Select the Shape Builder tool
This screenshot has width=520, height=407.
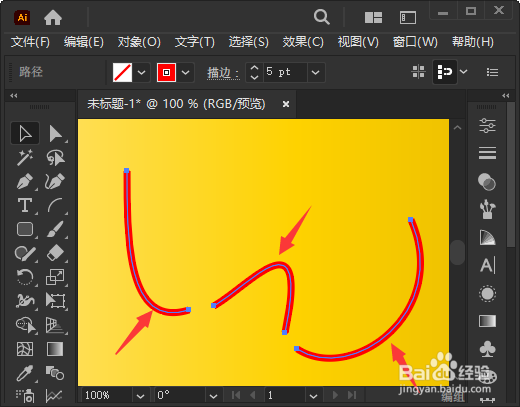25,325
